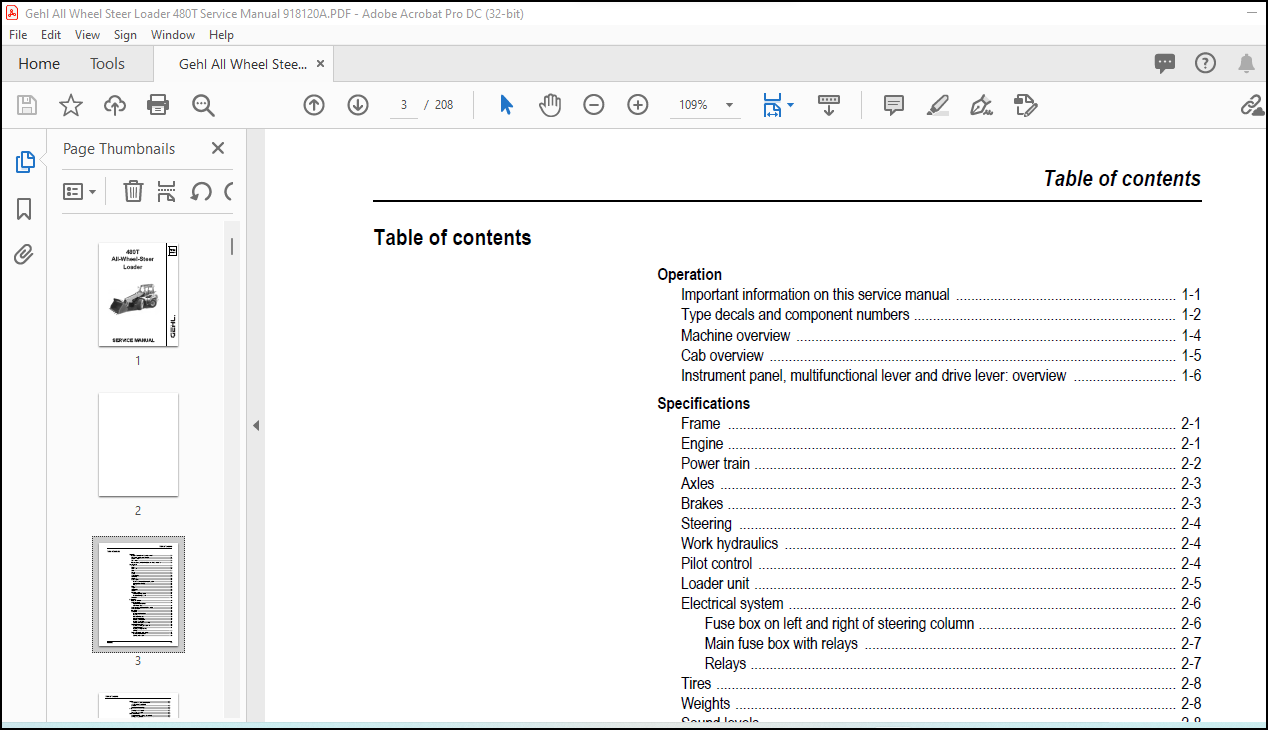Click 'Main fuse box with relays' entry
The height and width of the screenshot is (730, 1268).
(781, 643)
